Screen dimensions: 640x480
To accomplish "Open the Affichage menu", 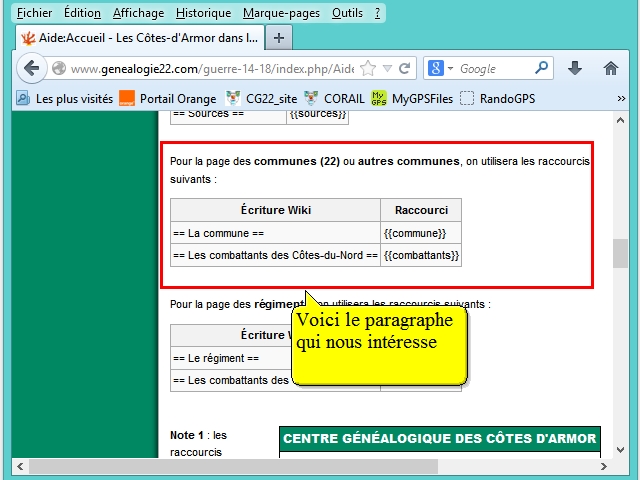I will [x=138, y=13].
